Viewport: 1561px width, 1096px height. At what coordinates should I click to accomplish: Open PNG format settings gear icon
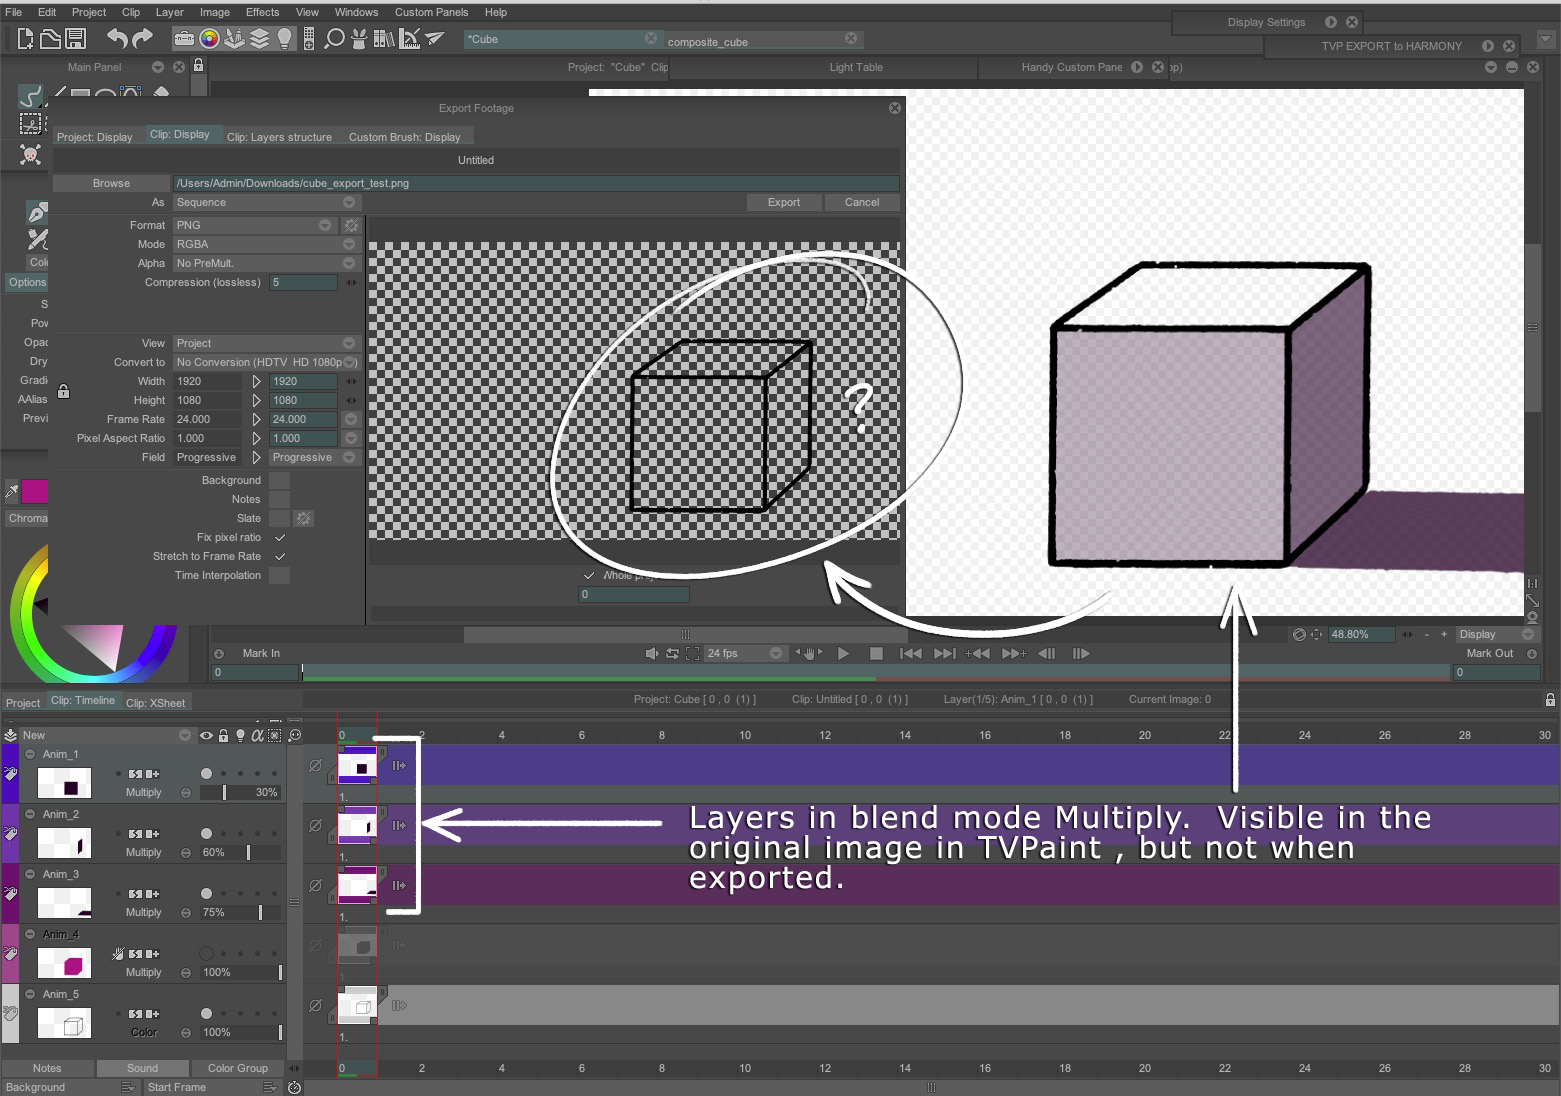(351, 226)
